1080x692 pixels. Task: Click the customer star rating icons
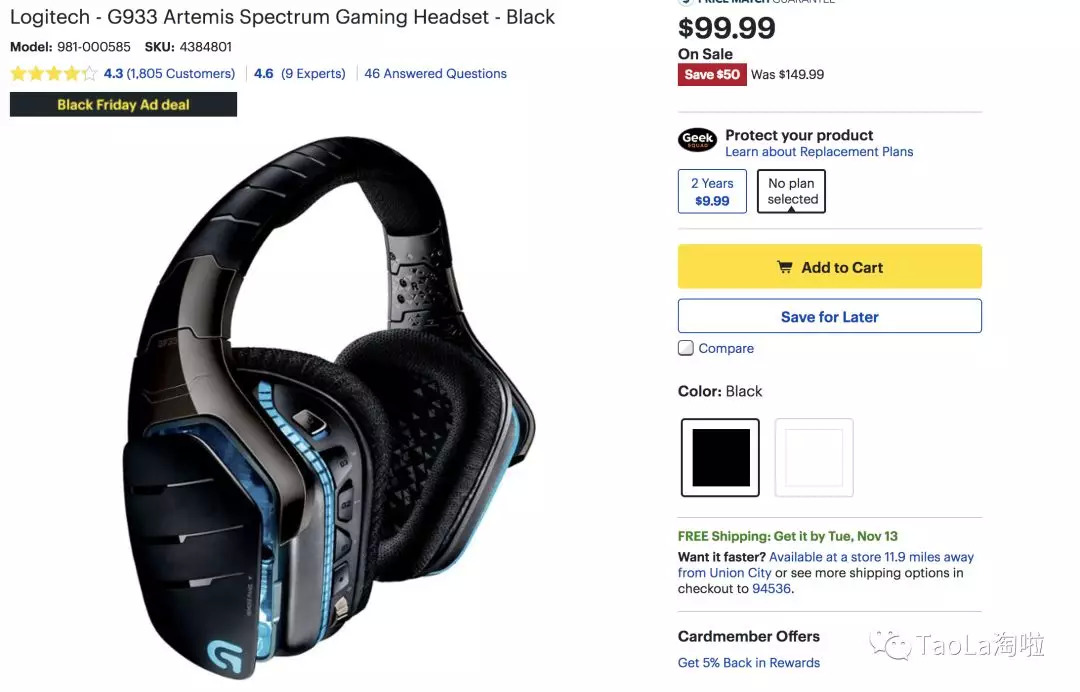(x=54, y=74)
